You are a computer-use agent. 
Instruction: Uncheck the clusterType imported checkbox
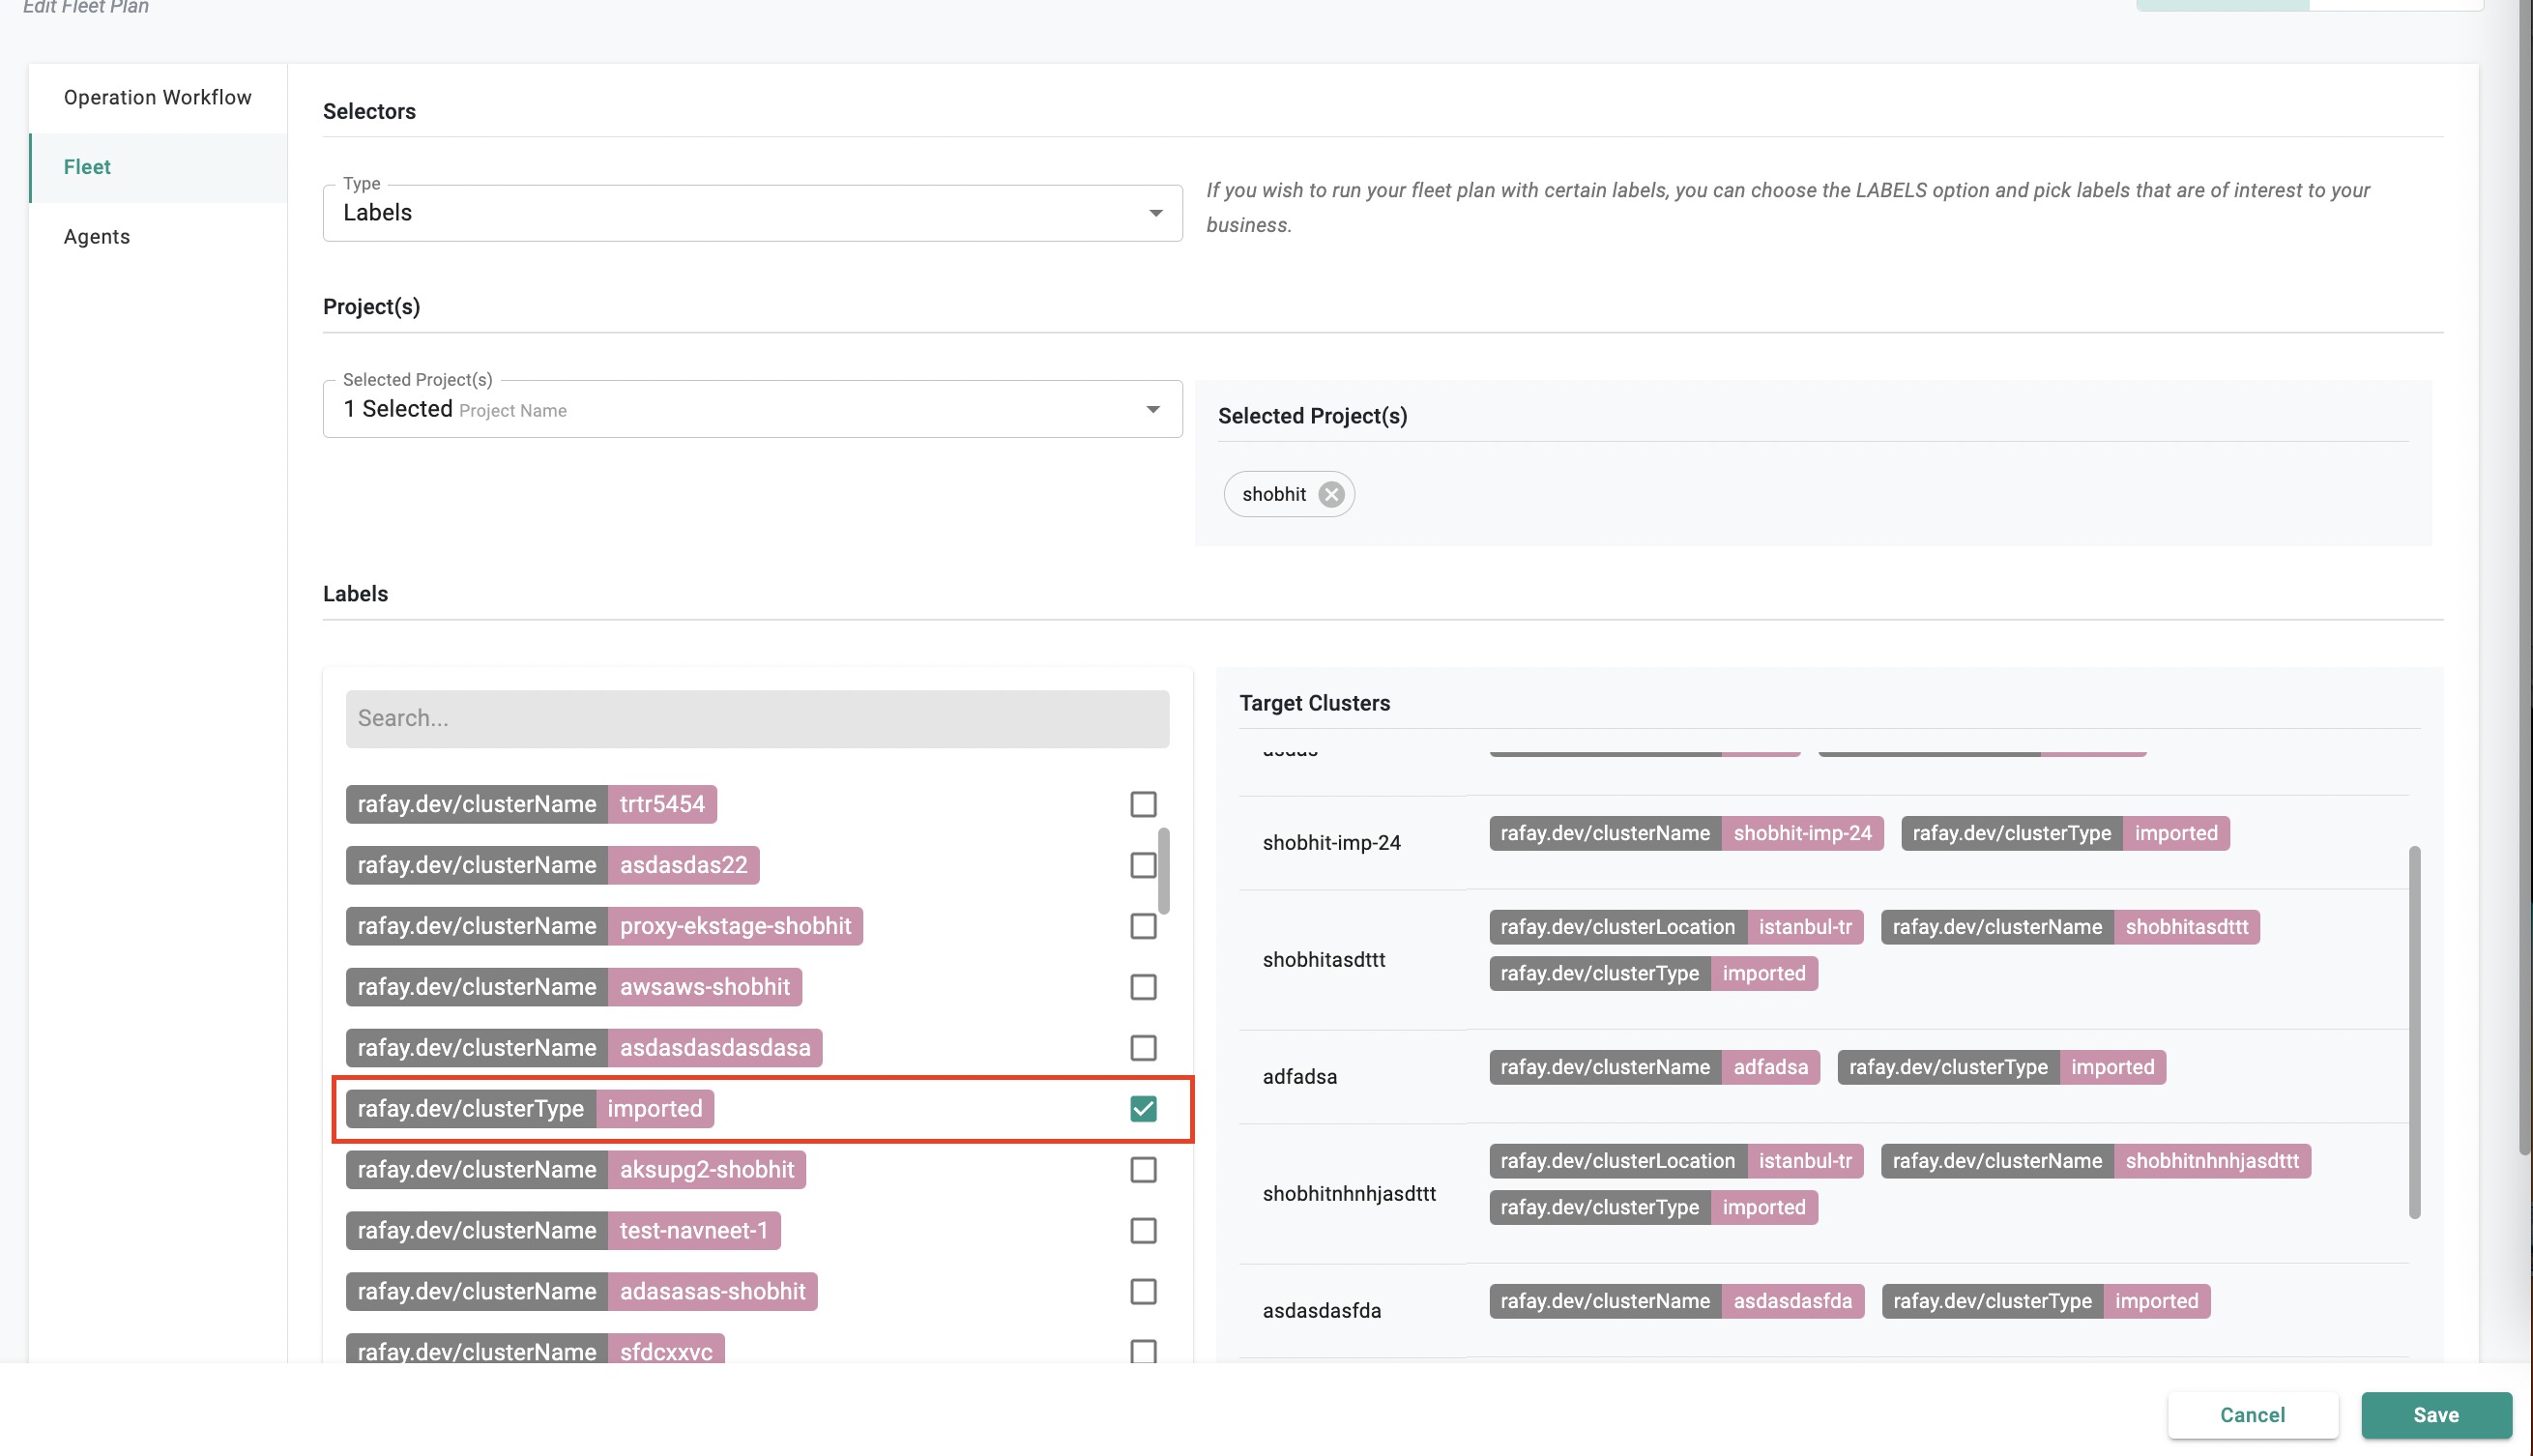tap(1143, 1108)
